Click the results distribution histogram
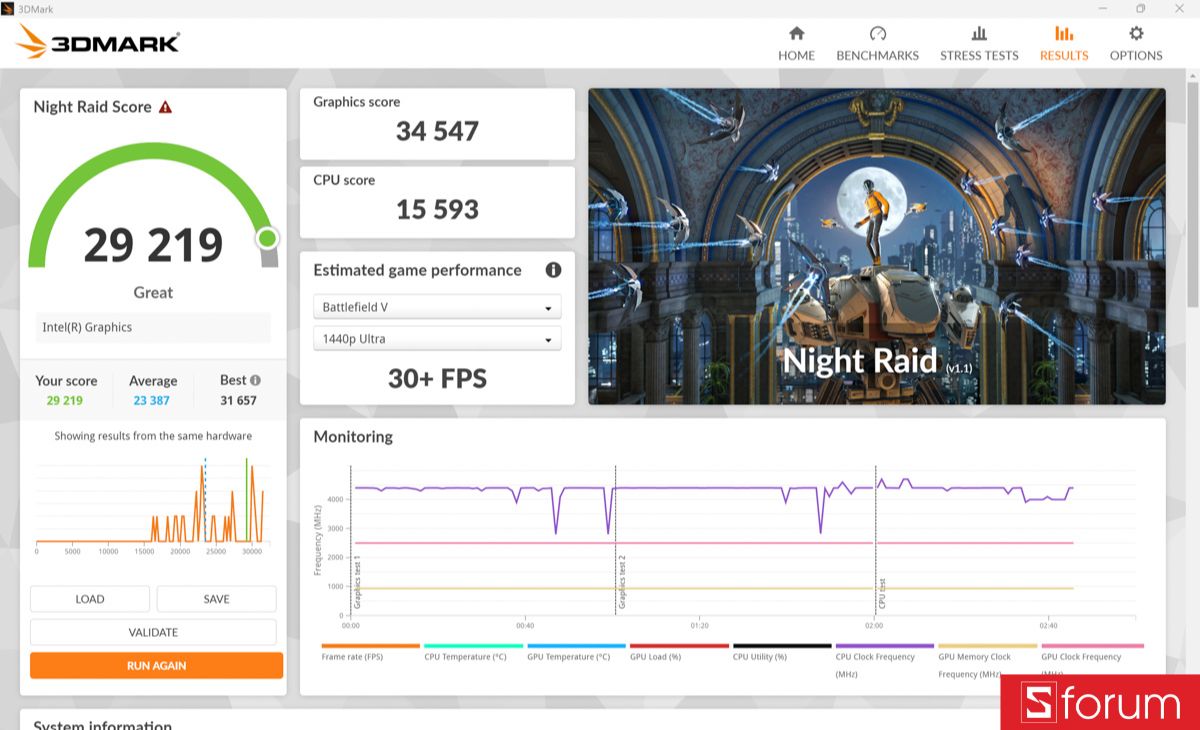Viewport: 1200px width, 730px height. 150,505
